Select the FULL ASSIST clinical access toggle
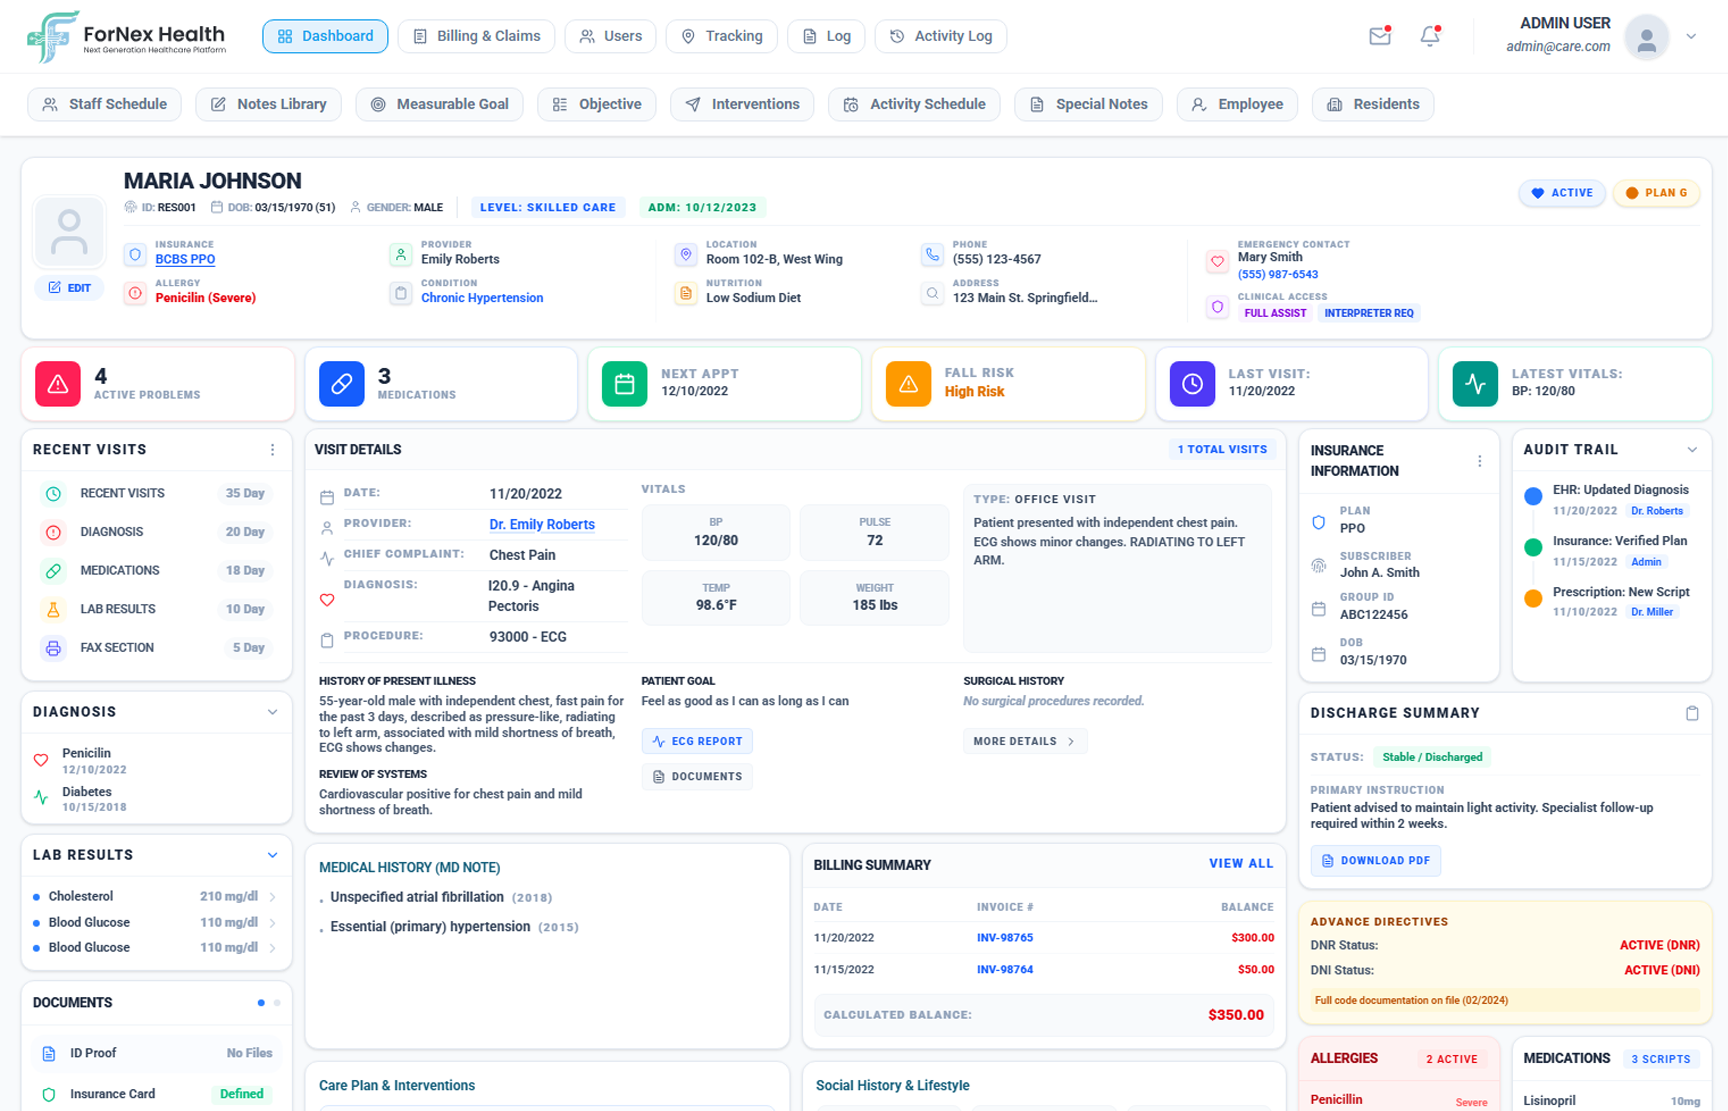Viewport: 1728px width, 1111px height. point(1275,312)
